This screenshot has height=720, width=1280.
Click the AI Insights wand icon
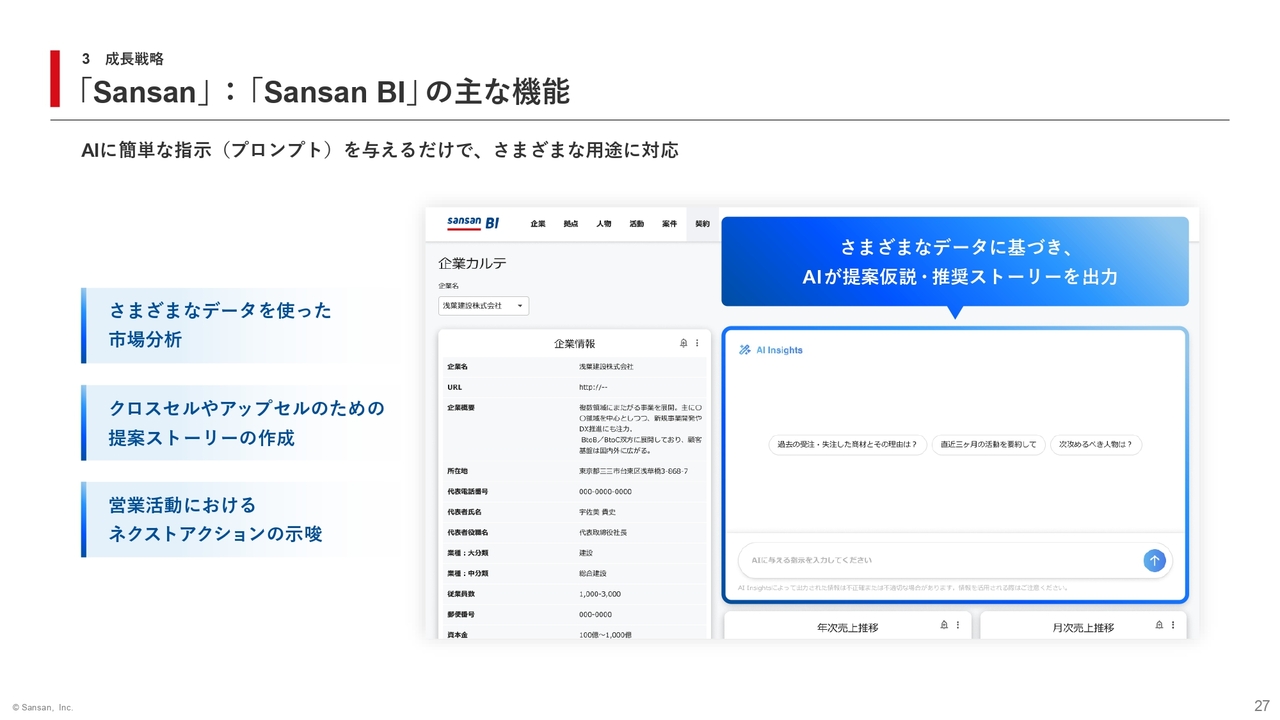(x=744, y=350)
